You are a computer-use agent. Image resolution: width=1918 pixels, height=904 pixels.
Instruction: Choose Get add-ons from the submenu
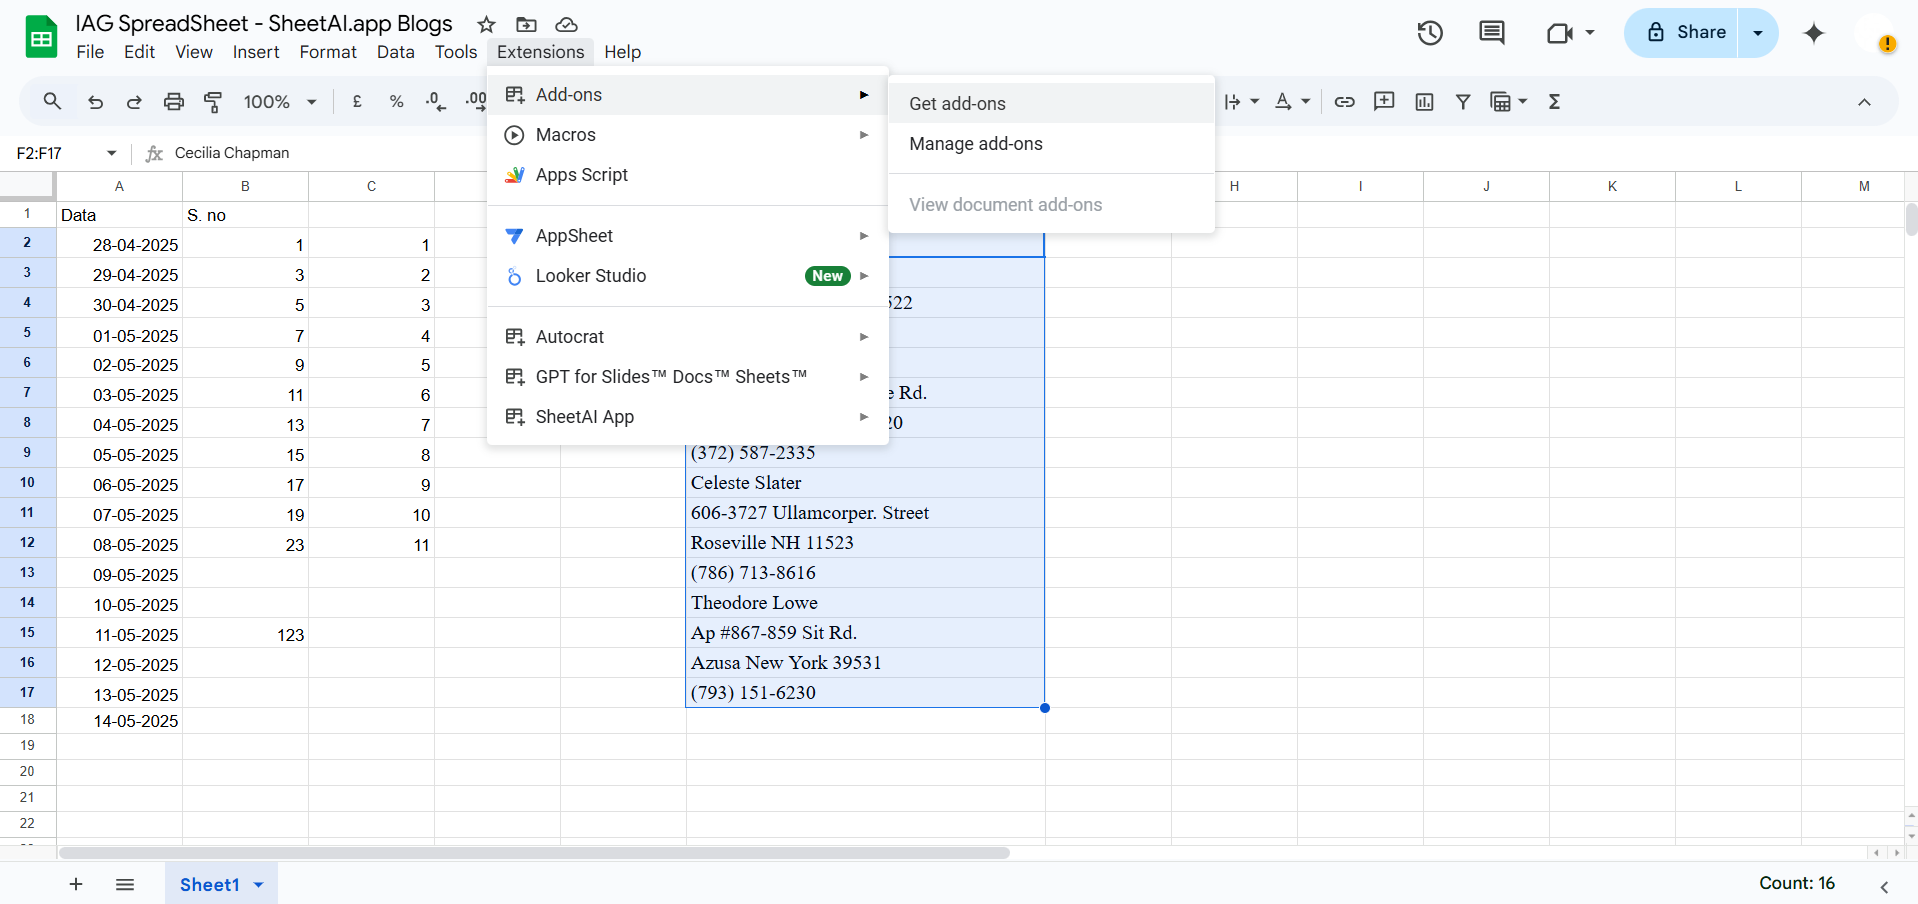1051,103
